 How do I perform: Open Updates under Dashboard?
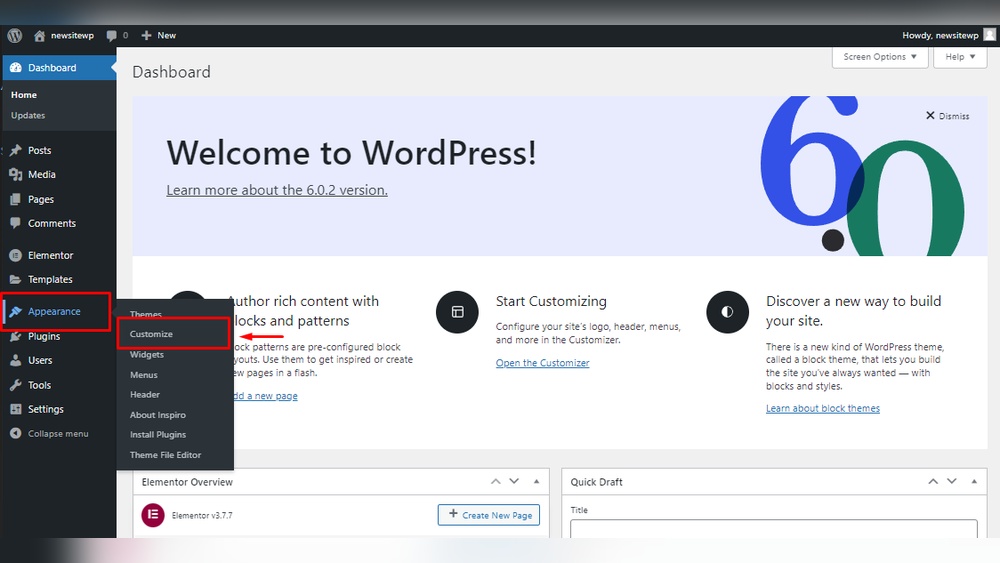click(28, 115)
